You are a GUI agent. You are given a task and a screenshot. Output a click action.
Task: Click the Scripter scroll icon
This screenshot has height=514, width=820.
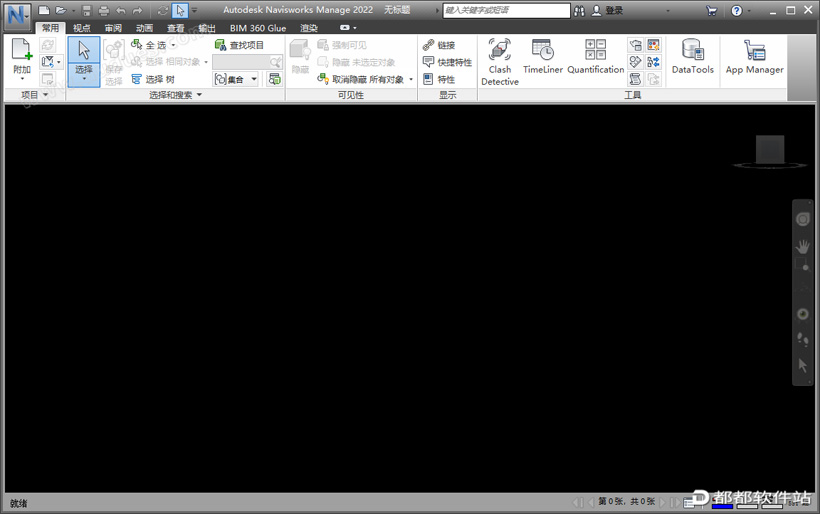tap(635, 79)
